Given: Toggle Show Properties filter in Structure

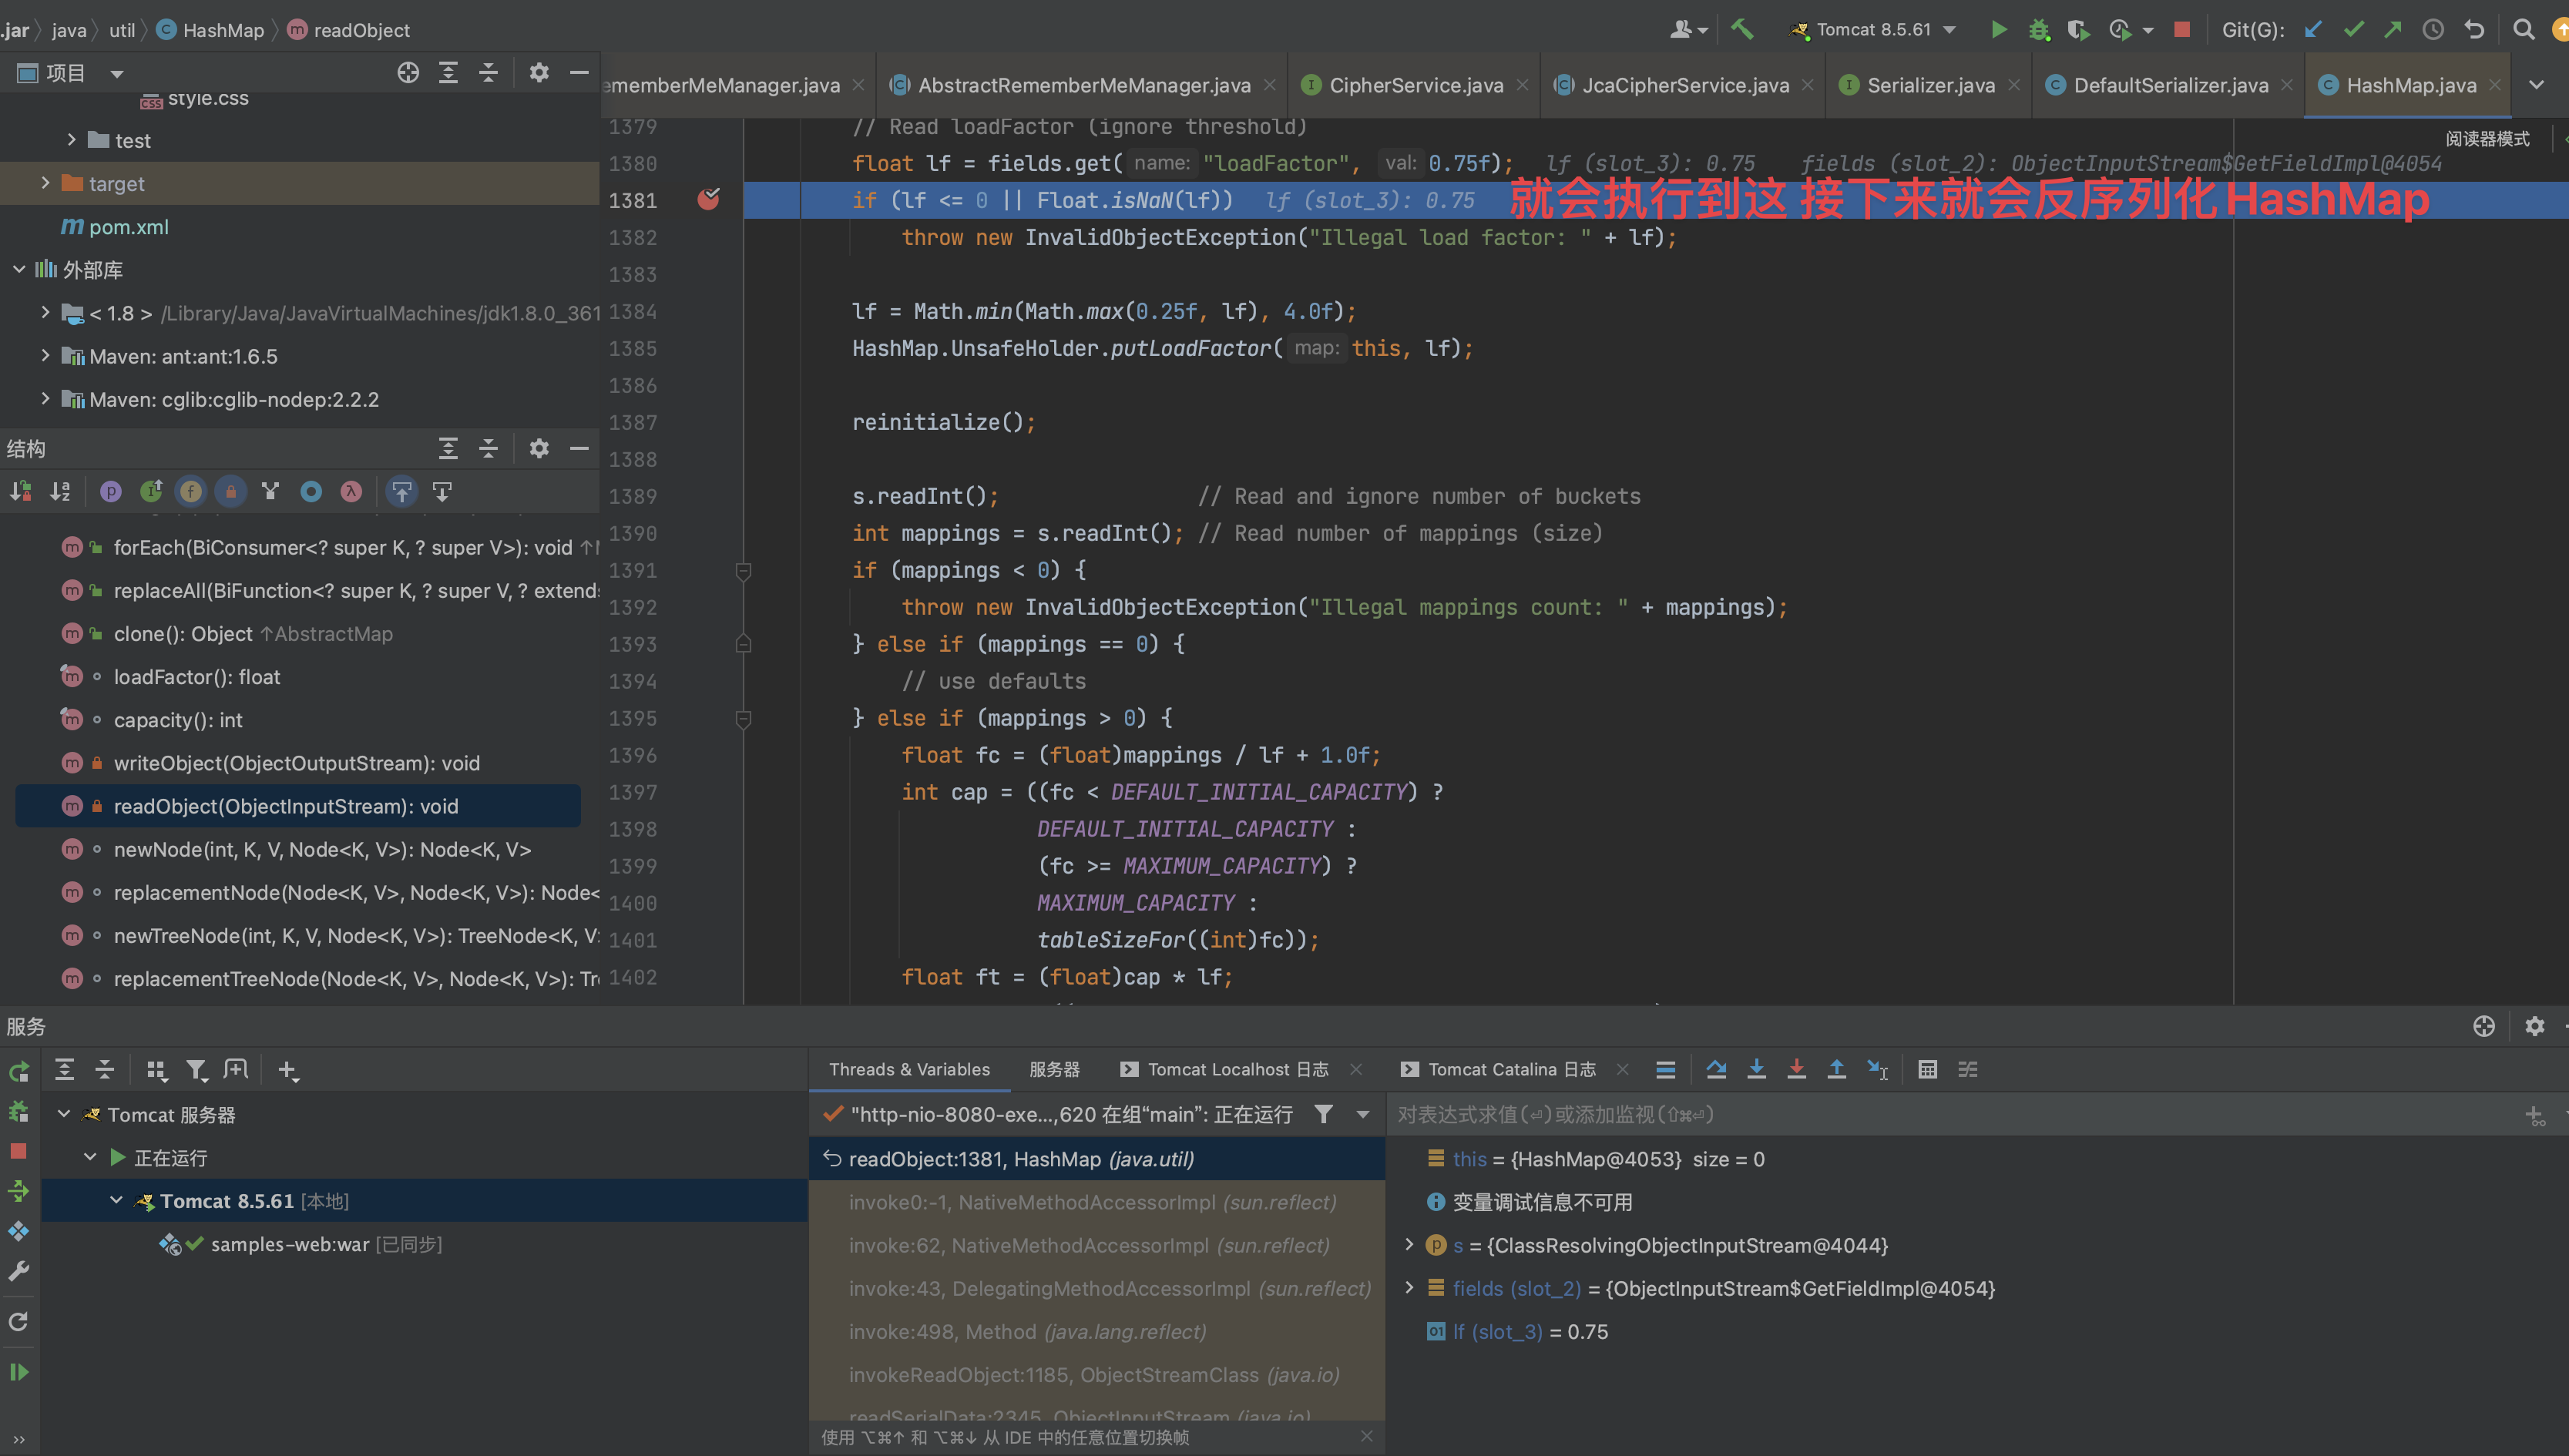Looking at the screenshot, I should tap(111, 491).
